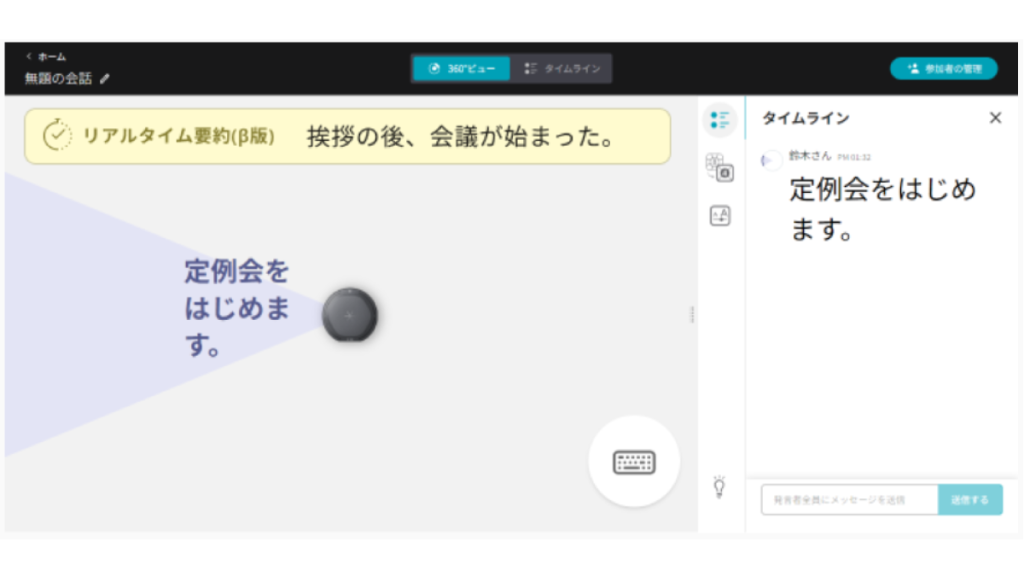The height and width of the screenshot is (576, 1024).
Task: Close the タイムライン panel
Action: pyautogui.click(x=995, y=118)
